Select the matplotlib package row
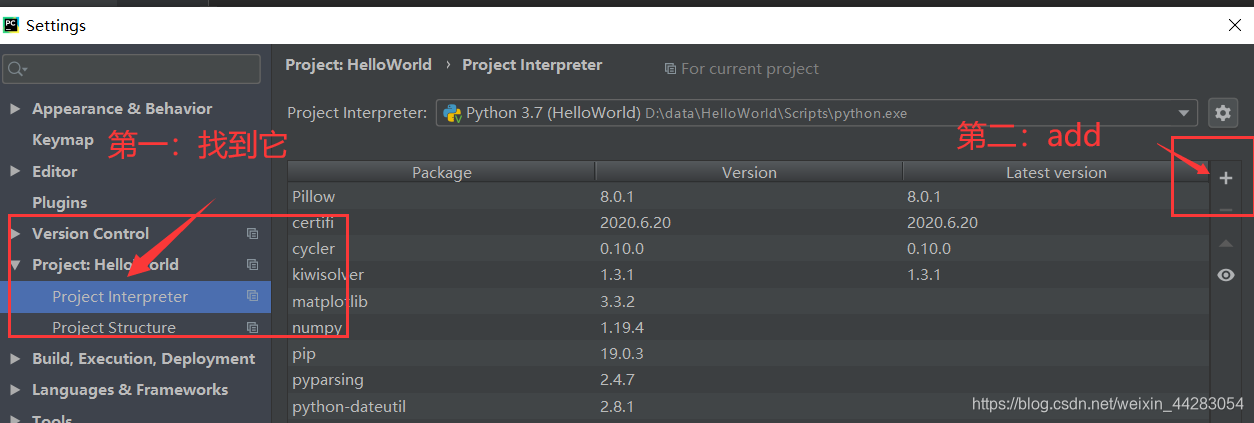Viewport: 1254px width, 423px height. tap(748, 301)
